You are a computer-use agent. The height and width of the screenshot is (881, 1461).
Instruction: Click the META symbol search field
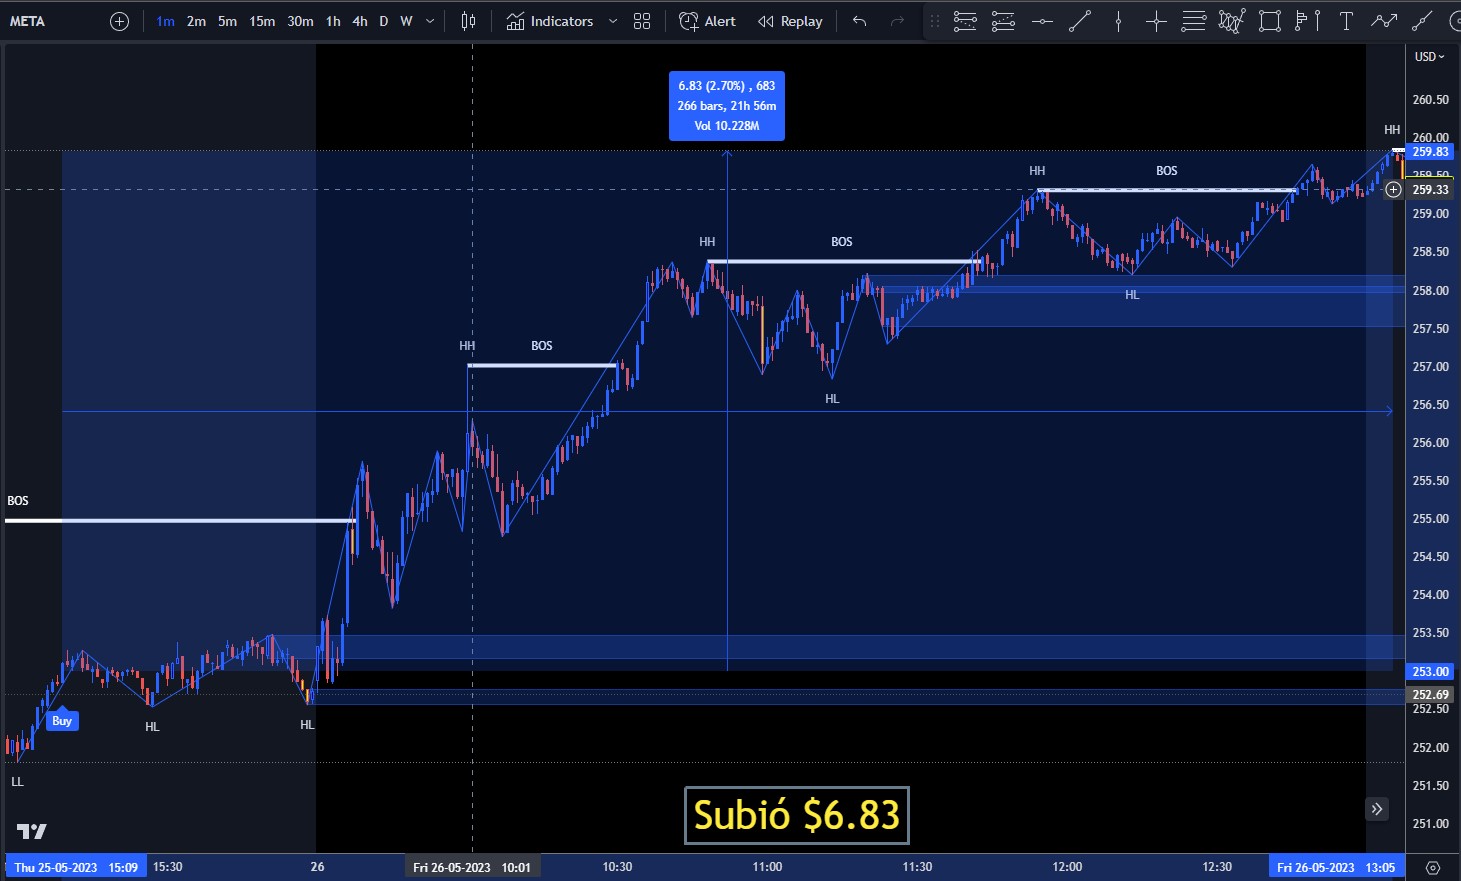[x=28, y=21]
